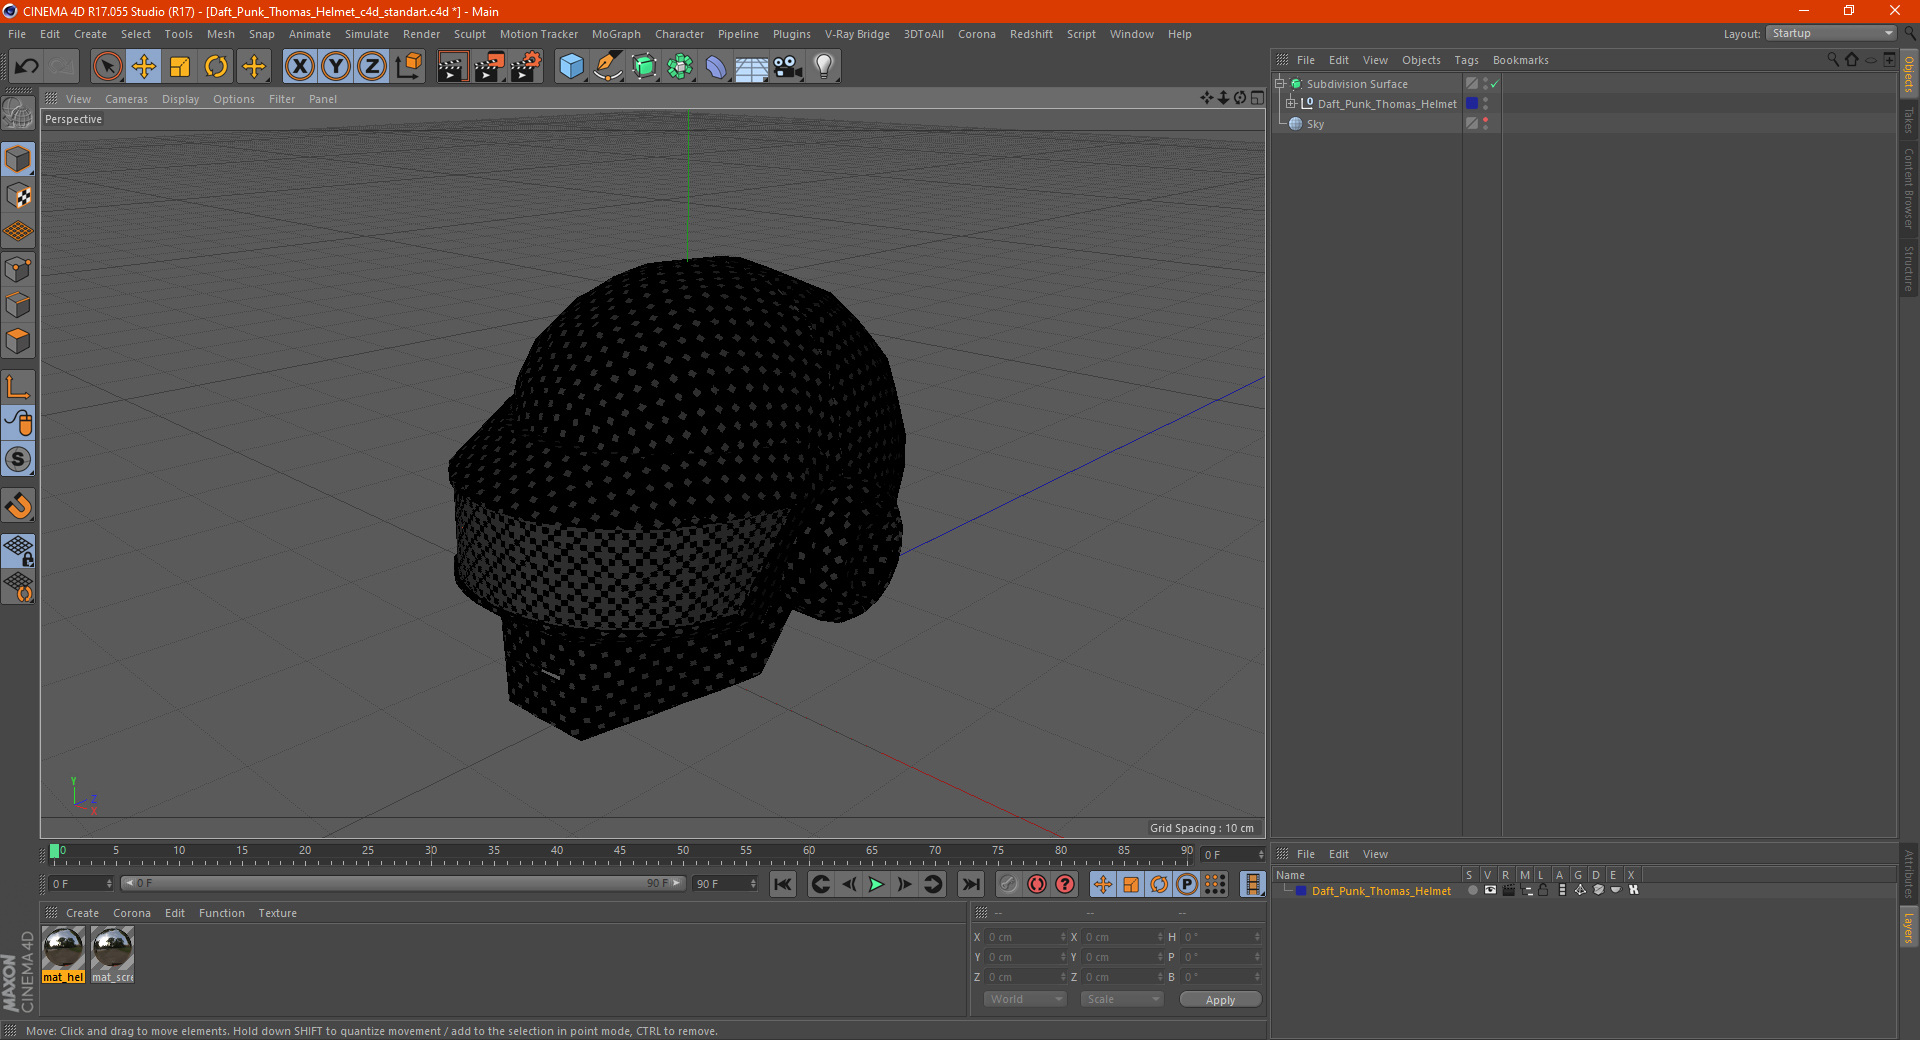Click the Undo arrow icon
1920x1040 pixels.
(x=27, y=67)
